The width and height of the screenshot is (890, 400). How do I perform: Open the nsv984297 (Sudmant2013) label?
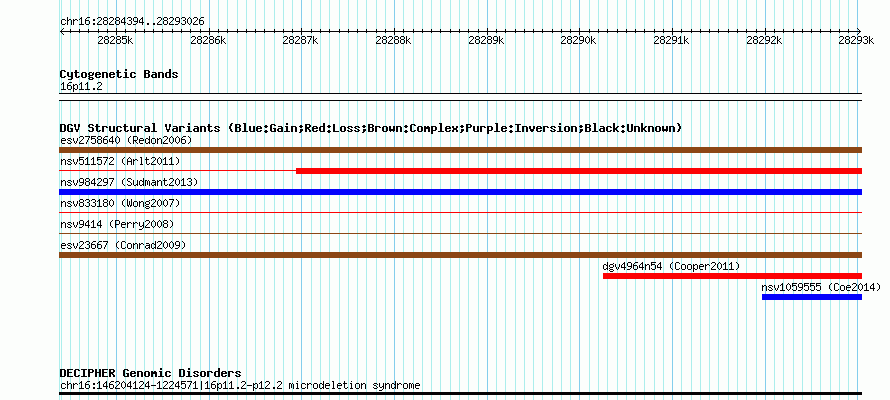click(x=129, y=182)
